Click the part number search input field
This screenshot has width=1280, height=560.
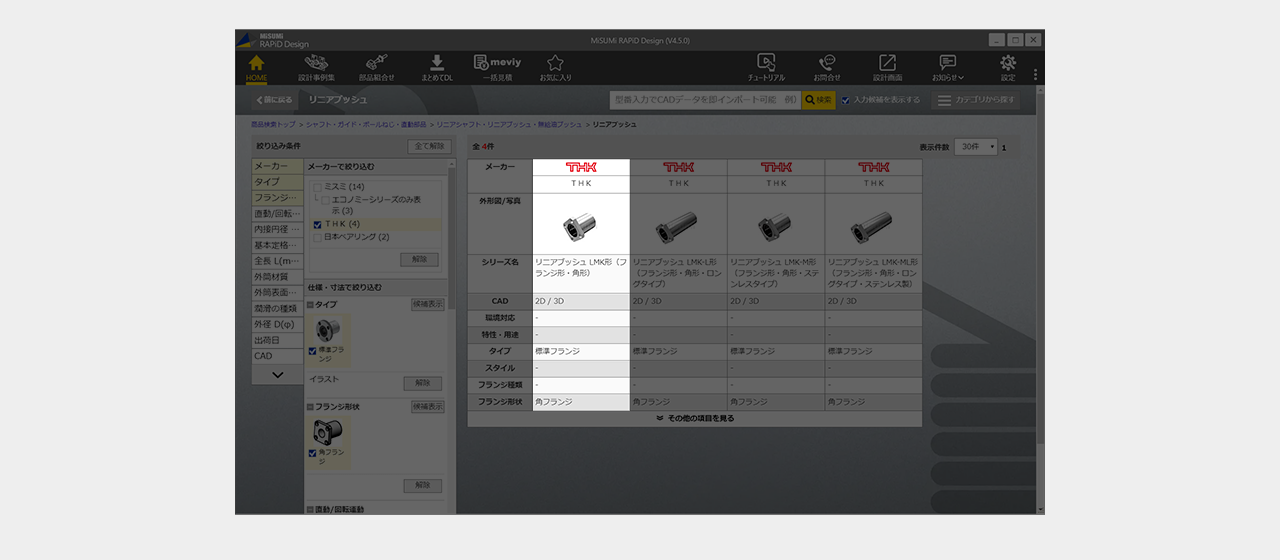[x=705, y=100]
